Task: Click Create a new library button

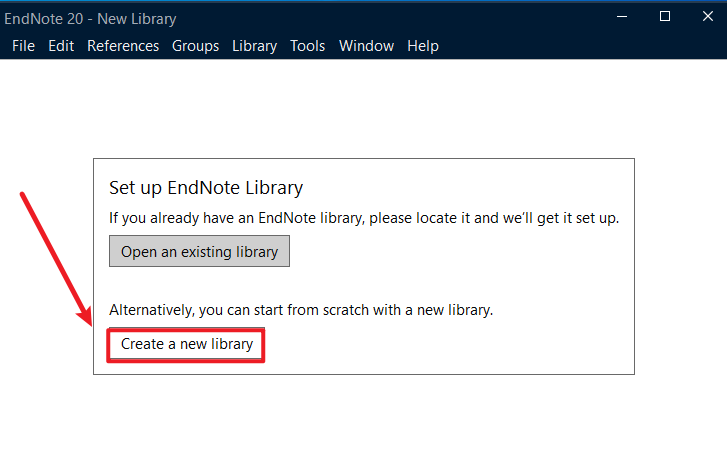Action: tap(186, 344)
